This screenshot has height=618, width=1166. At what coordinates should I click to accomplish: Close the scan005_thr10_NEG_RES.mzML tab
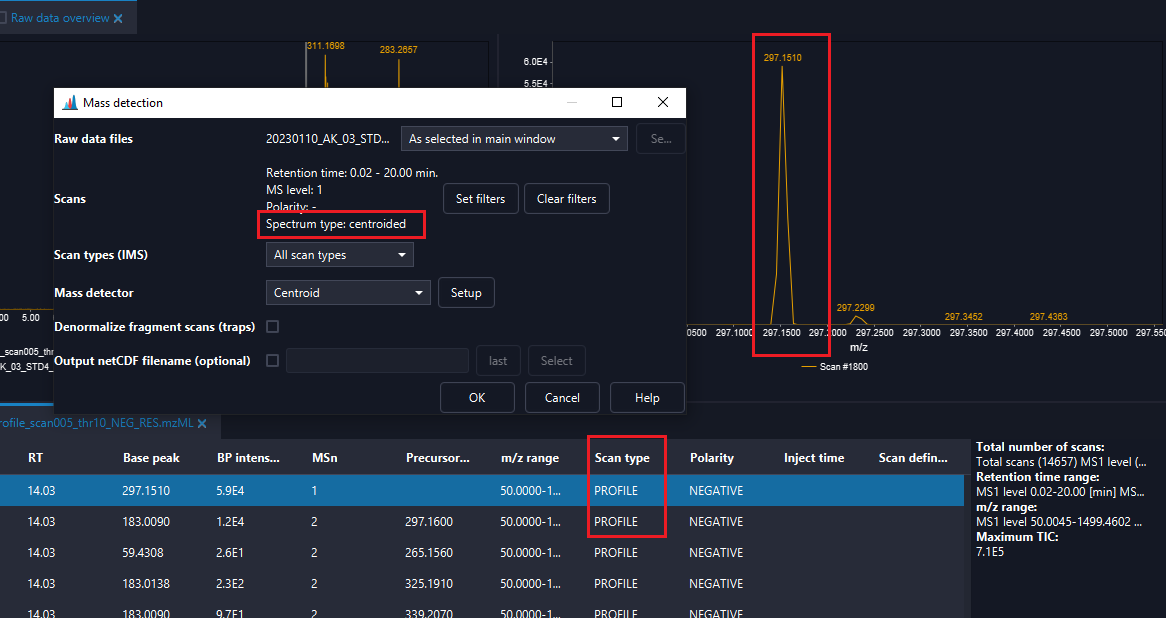[201, 423]
